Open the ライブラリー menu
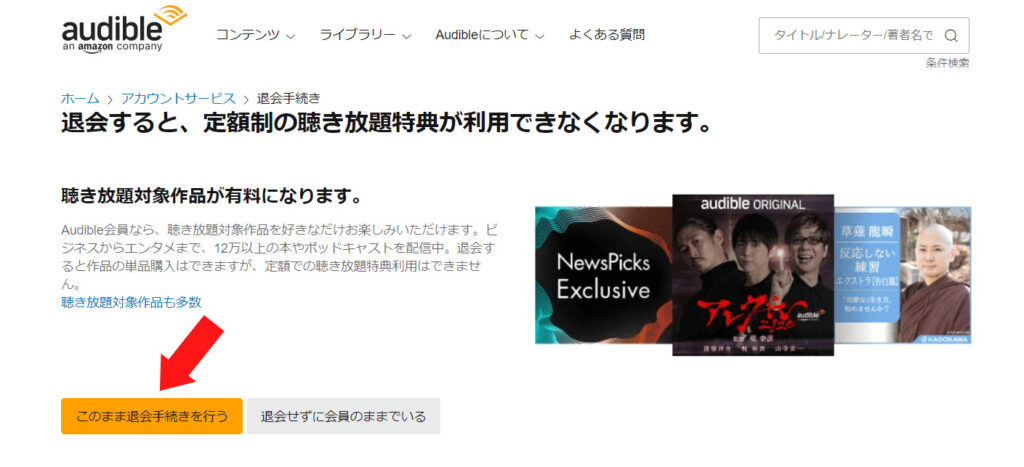Screen dimensions: 1024x467 coord(365,35)
